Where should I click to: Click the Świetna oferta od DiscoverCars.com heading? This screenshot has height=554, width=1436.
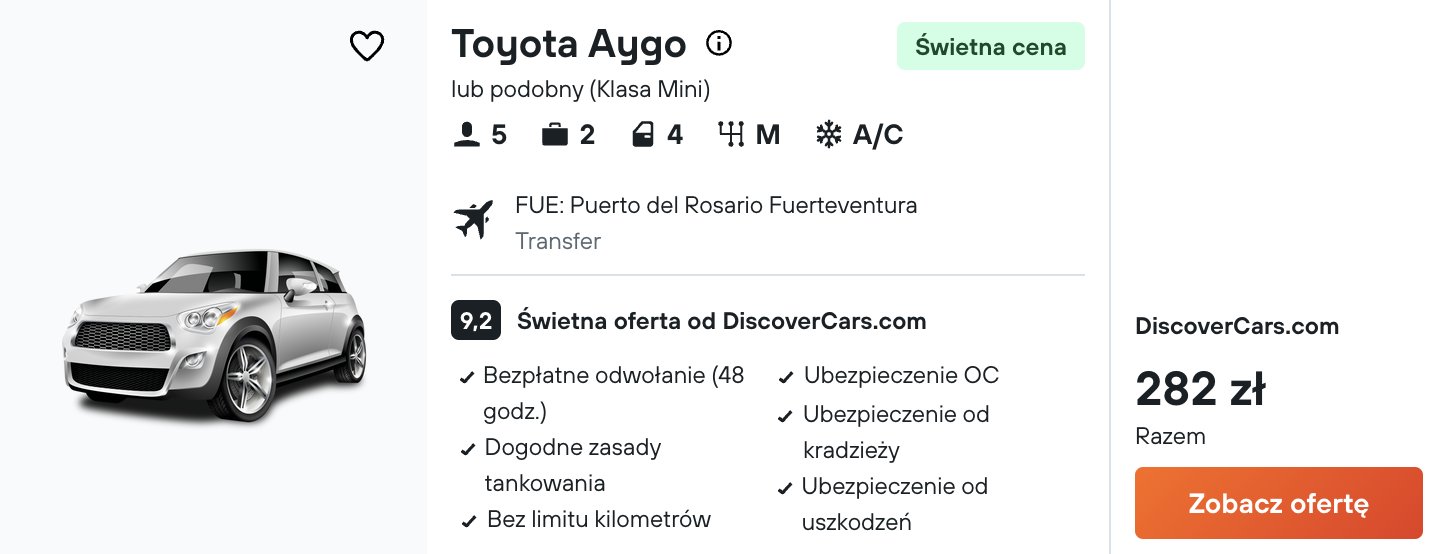click(x=721, y=321)
